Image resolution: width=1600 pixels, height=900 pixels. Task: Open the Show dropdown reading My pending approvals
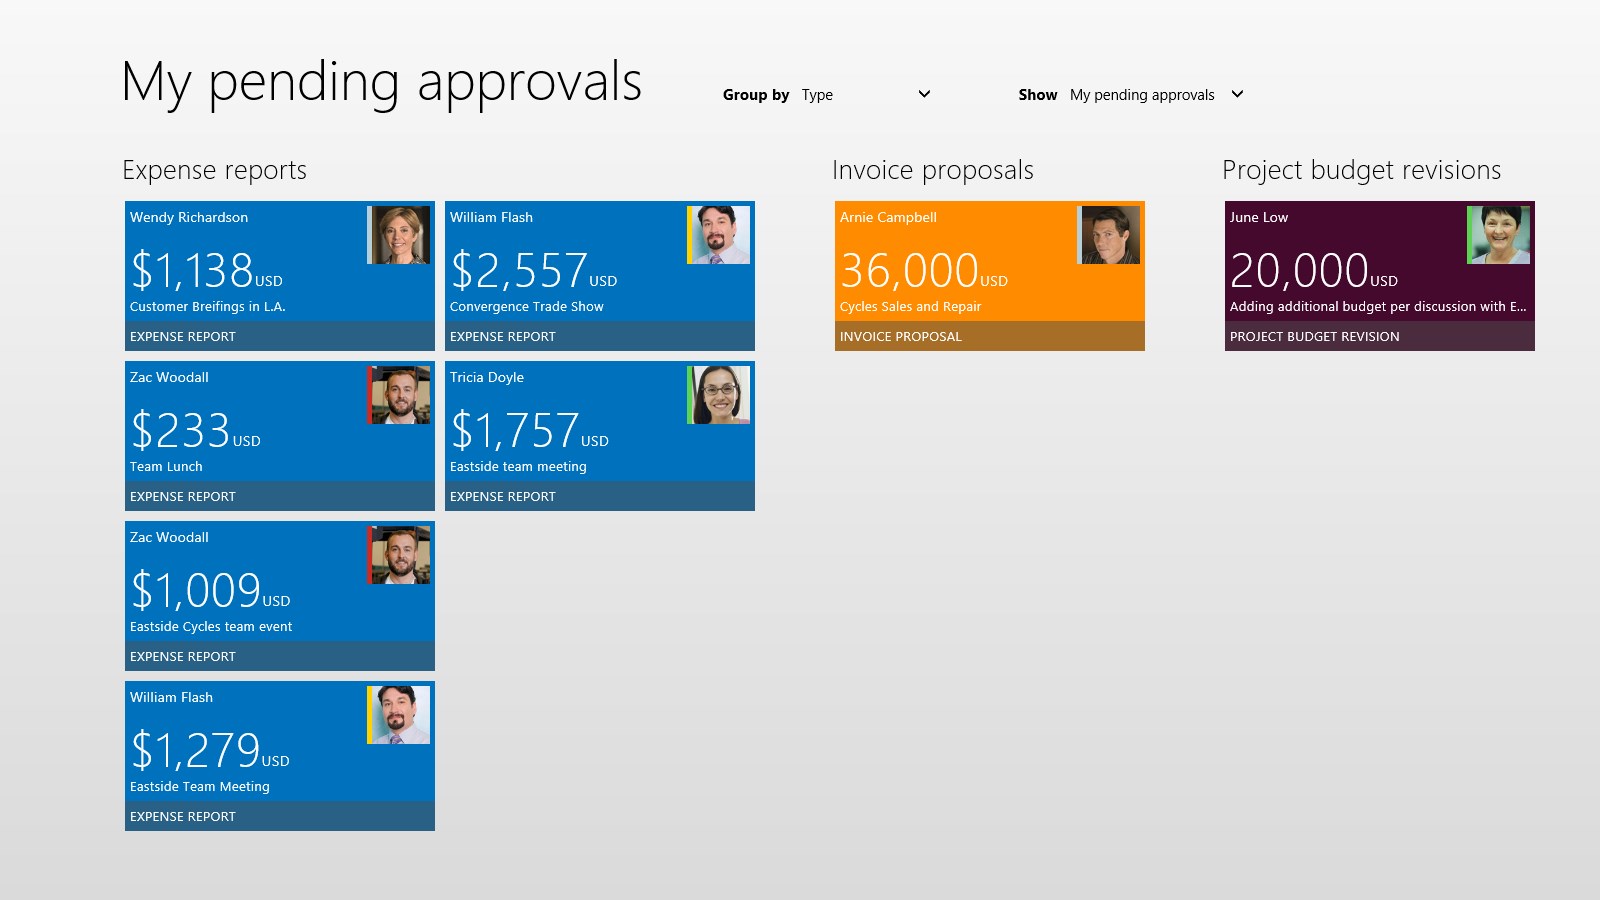click(x=1155, y=95)
